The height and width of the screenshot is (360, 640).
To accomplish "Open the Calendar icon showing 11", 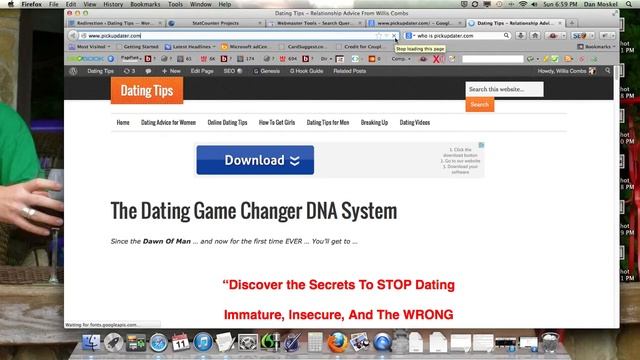I will click(180, 342).
